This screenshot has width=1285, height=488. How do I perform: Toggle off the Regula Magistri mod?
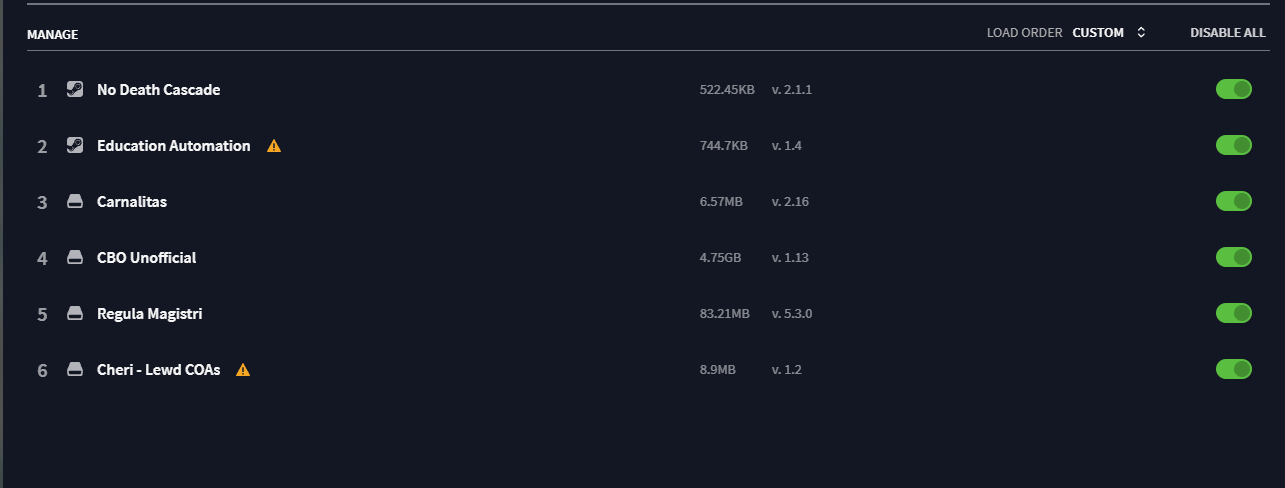[x=1234, y=314]
